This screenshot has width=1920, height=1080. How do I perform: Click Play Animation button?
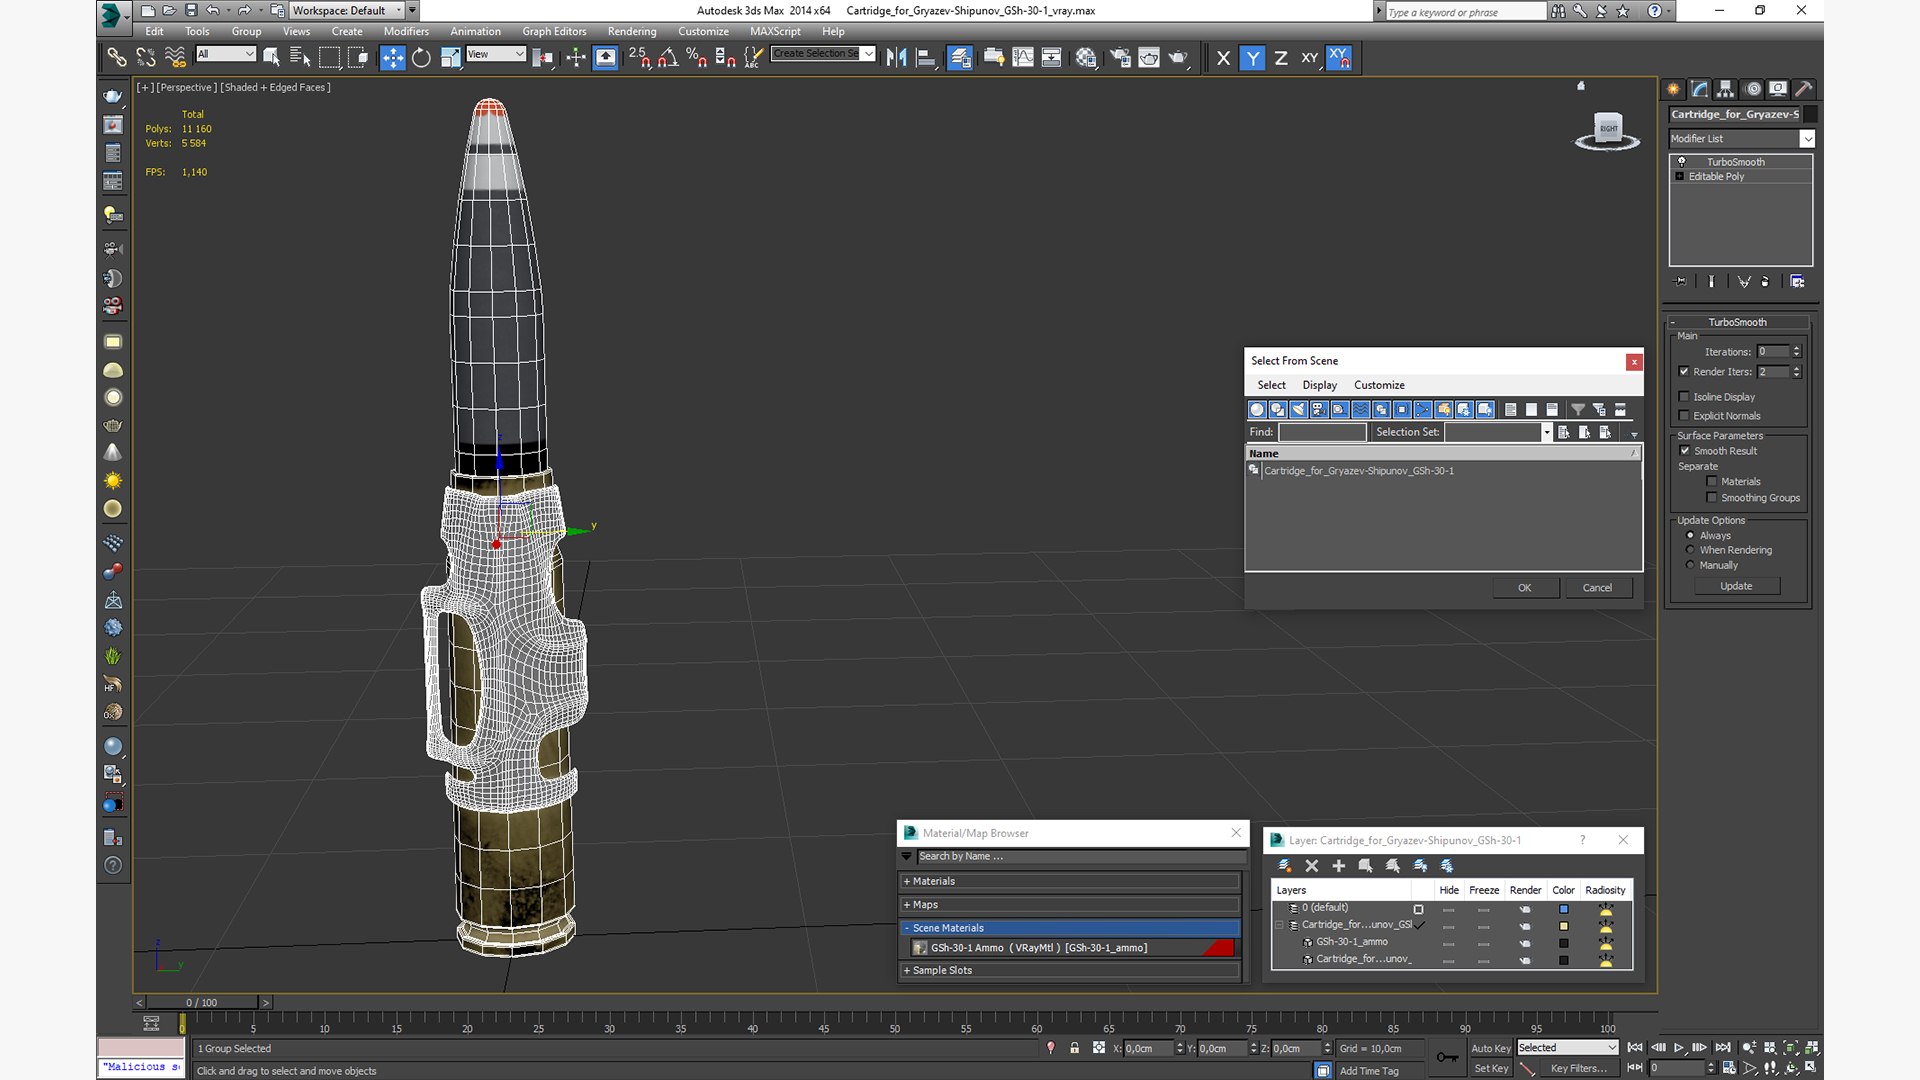(x=1679, y=1048)
